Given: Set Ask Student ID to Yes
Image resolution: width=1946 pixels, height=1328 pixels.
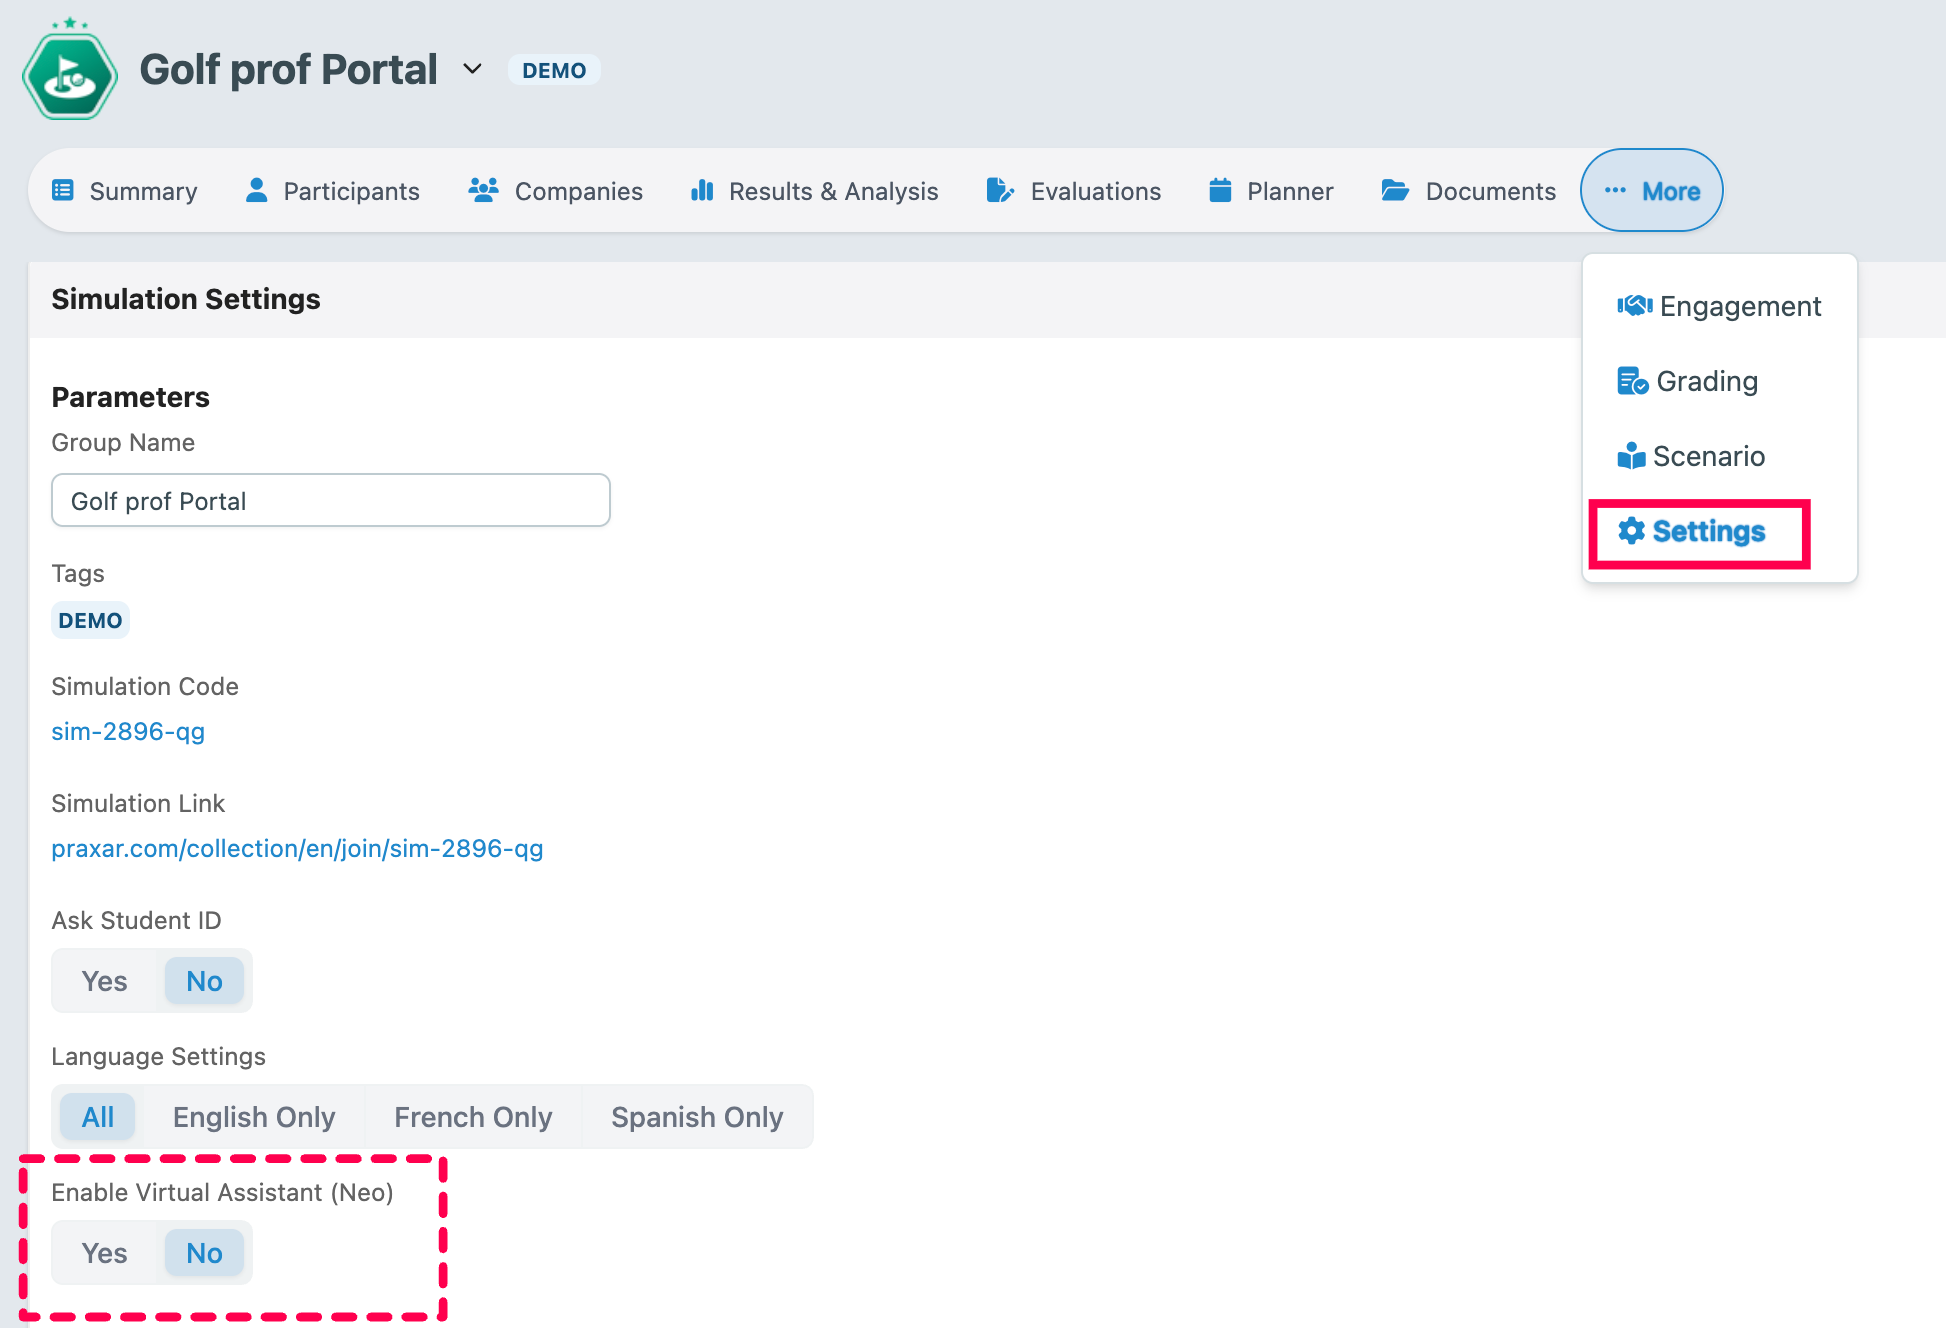Looking at the screenshot, I should 104,981.
